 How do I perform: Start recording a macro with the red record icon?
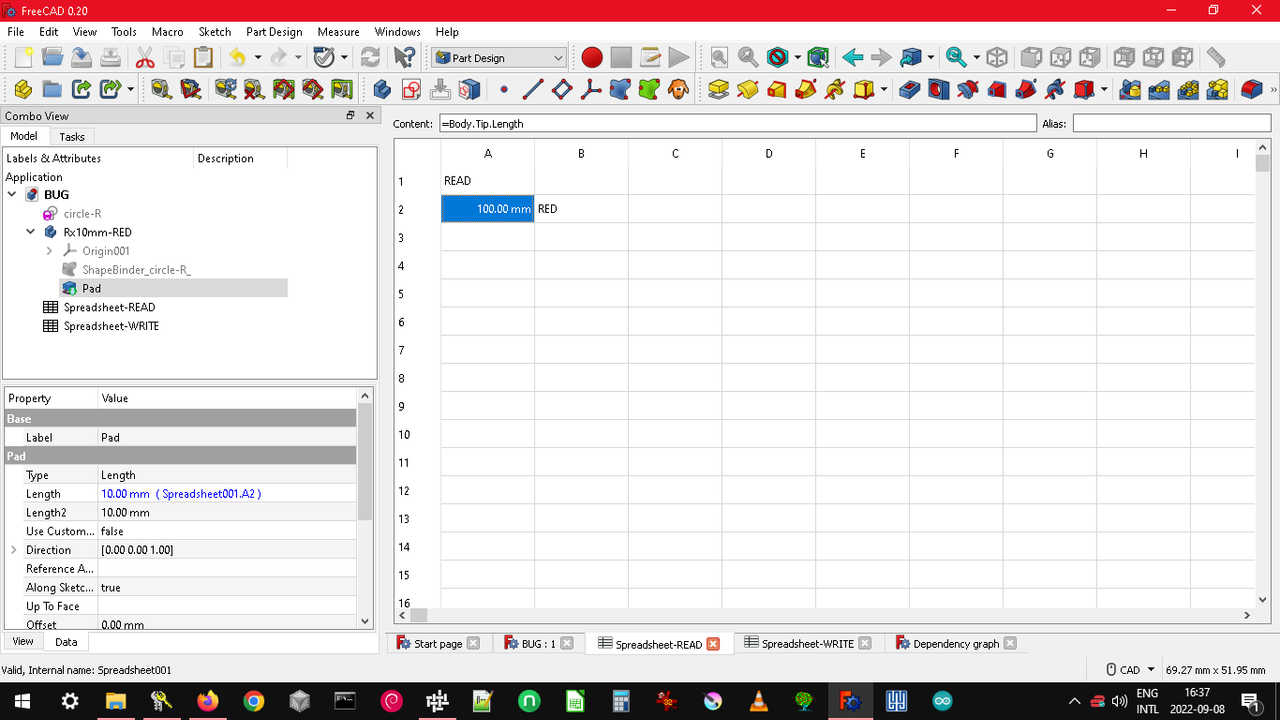[591, 57]
